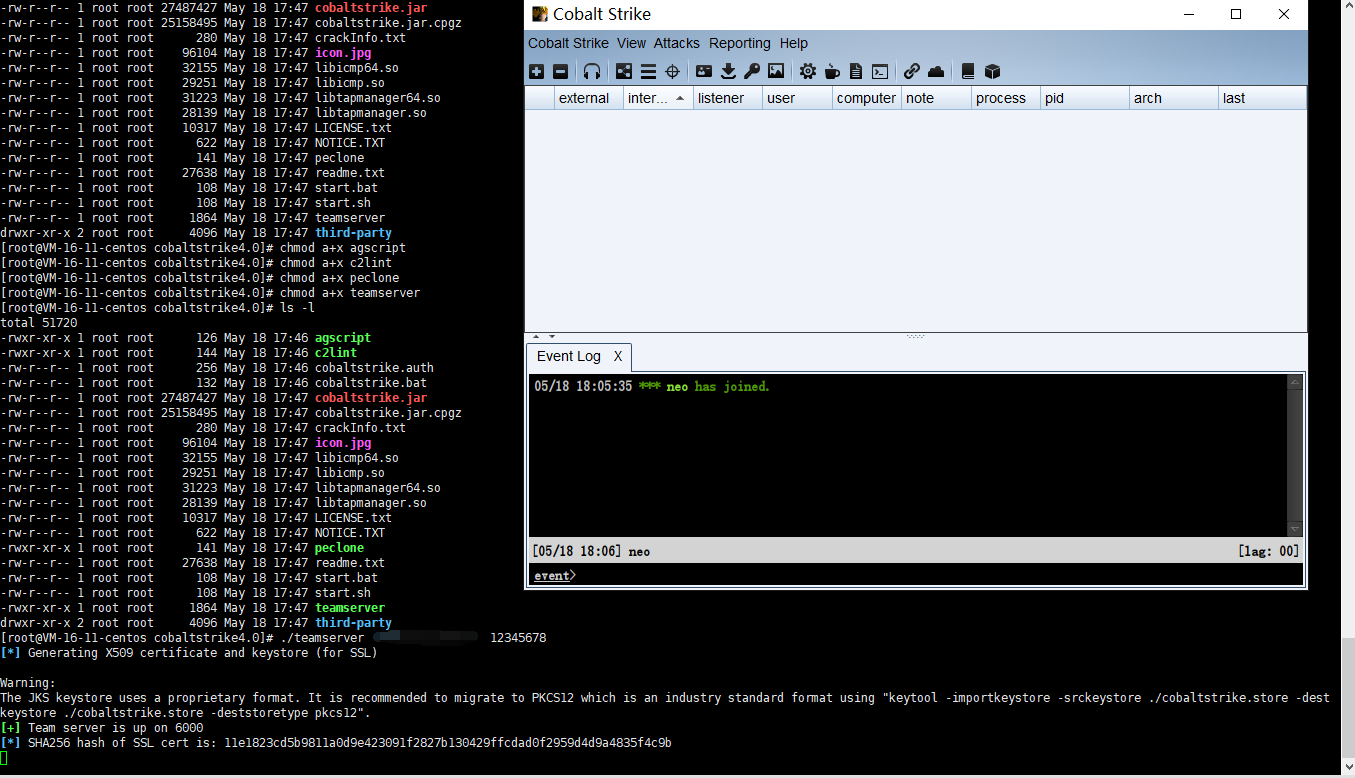Open the Downloaded Files icon

728,71
